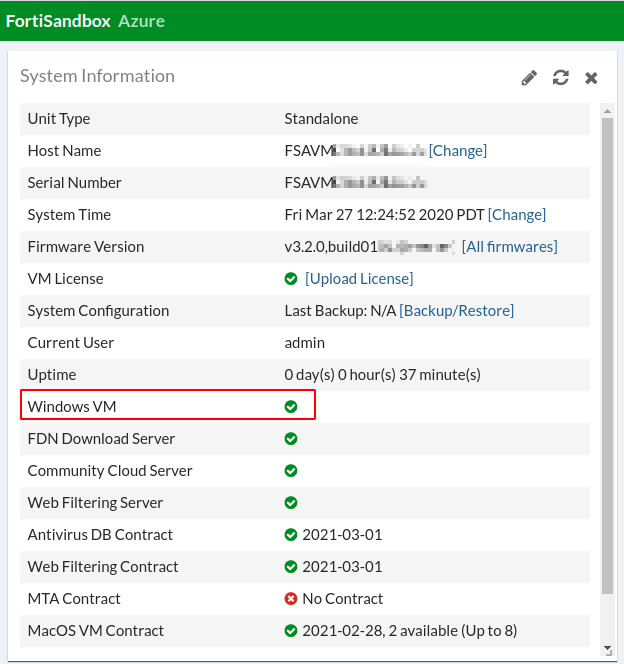The width and height of the screenshot is (624, 664).
Task: Click the v3.2.0 firmware version text
Action: 331,246
